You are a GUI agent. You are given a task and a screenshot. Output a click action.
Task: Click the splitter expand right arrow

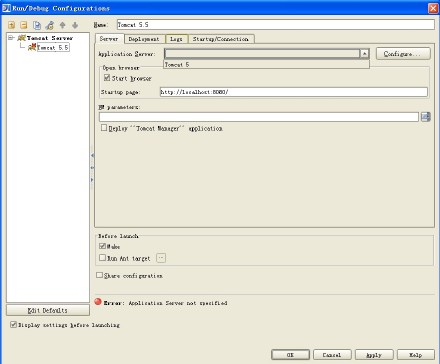pos(92,180)
